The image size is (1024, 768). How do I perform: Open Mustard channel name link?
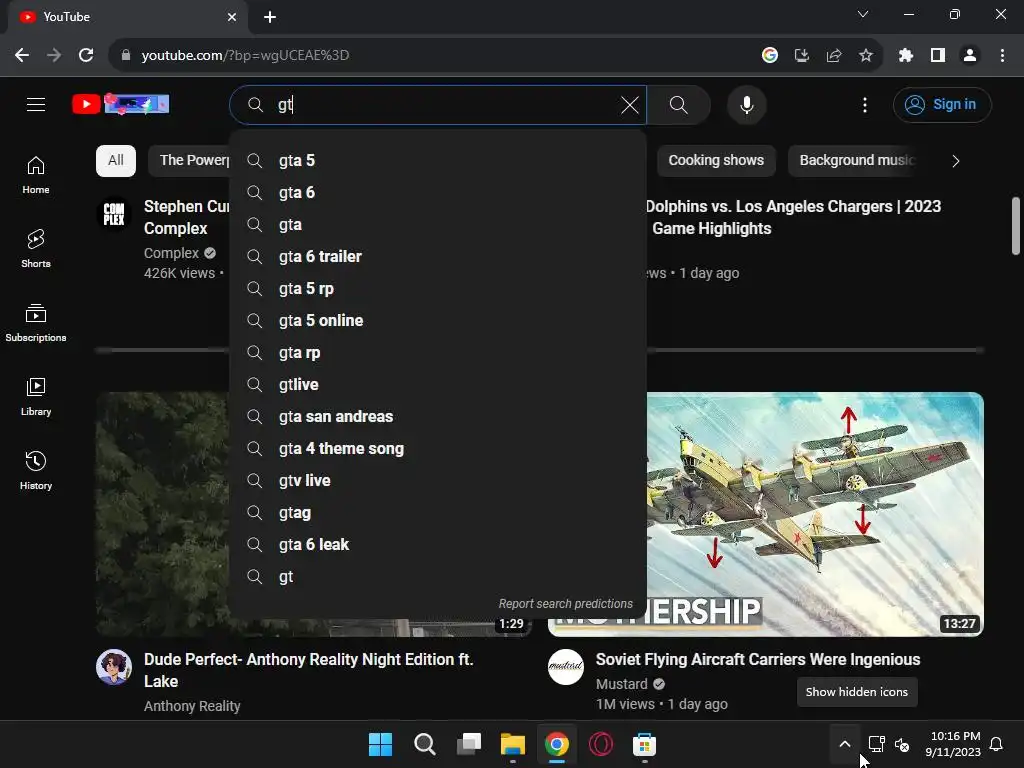click(622, 684)
